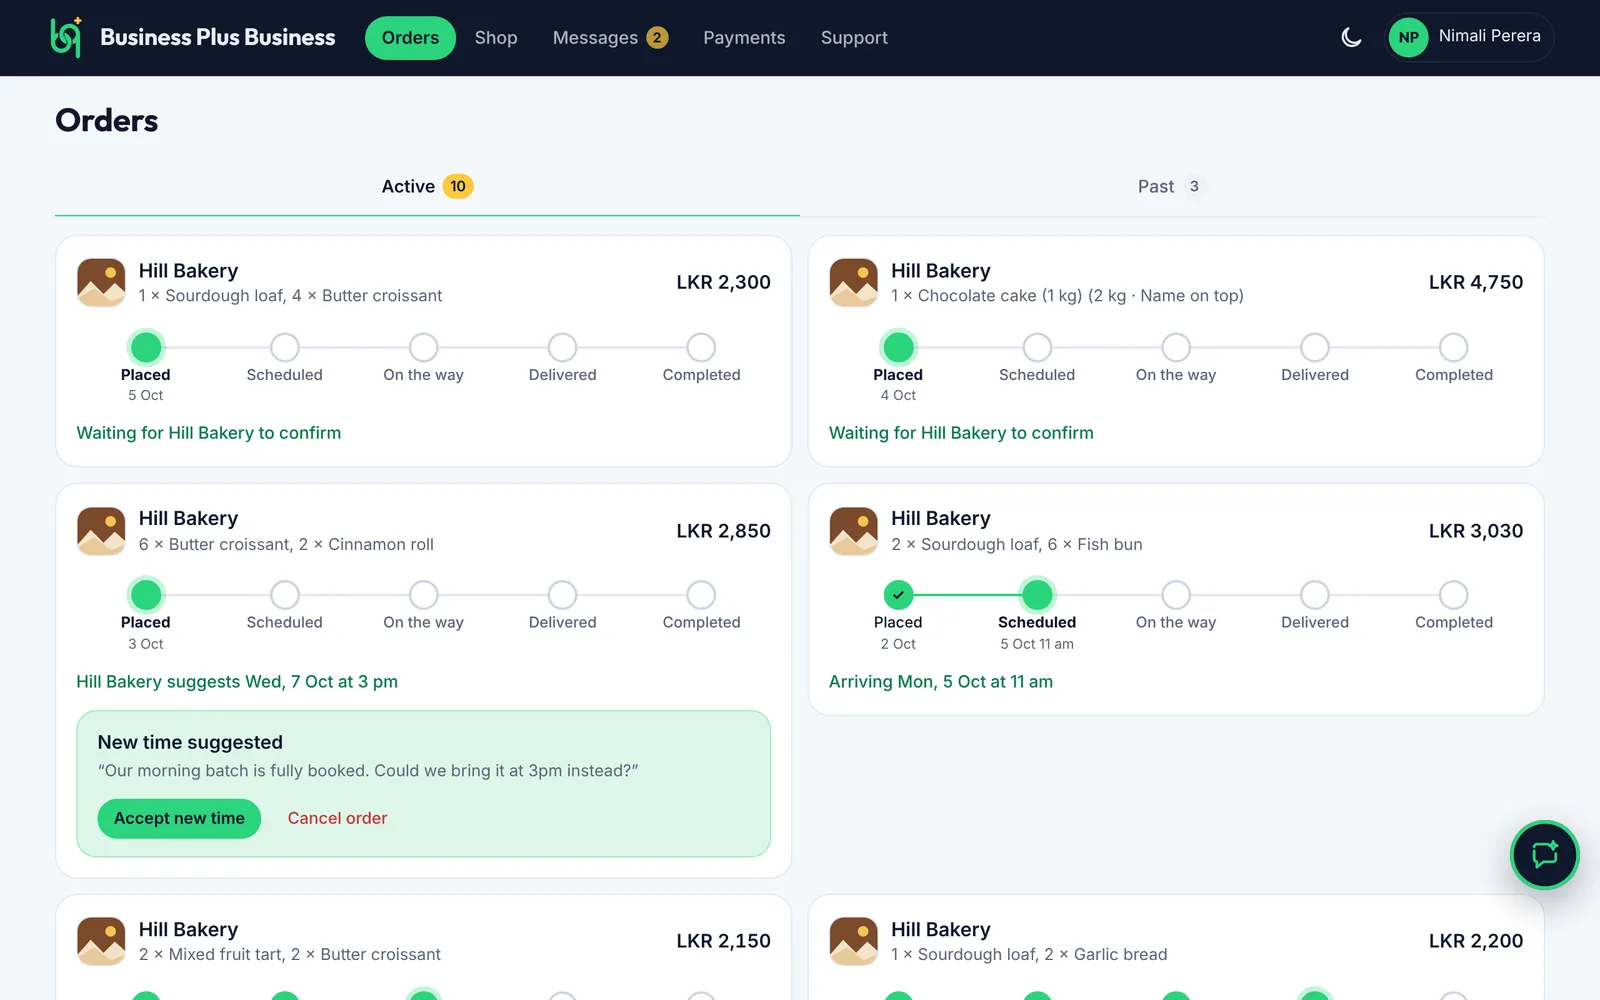Toggle dark mode with the moon icon
1600x1000 pixels.
coord(1351,38)
